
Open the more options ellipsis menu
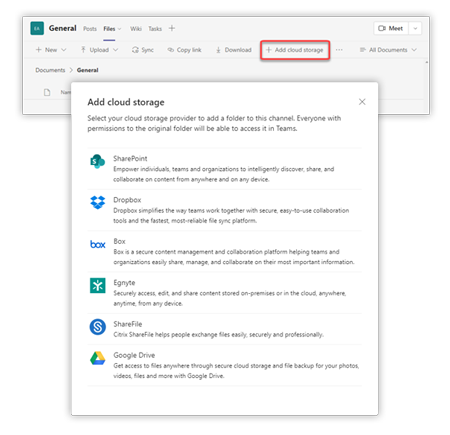click(x=339, y=50)
